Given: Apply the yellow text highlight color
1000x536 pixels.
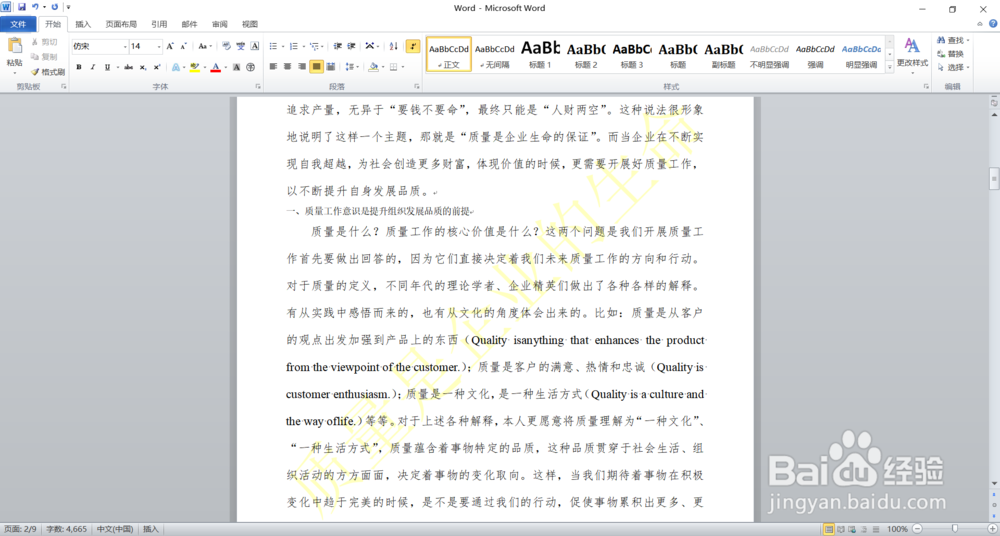Looking at the screenshot, I should [195, 66].
